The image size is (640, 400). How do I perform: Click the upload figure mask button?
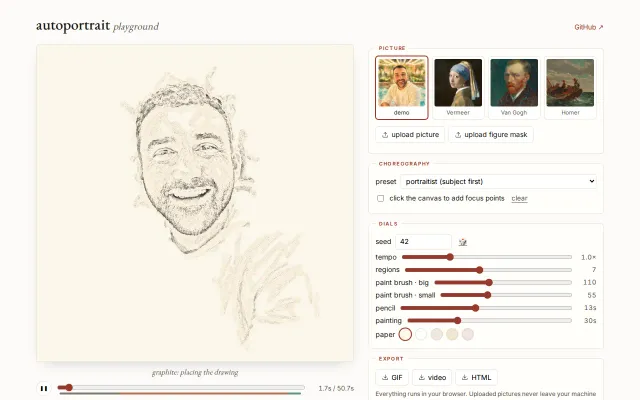tap(491, 135)
